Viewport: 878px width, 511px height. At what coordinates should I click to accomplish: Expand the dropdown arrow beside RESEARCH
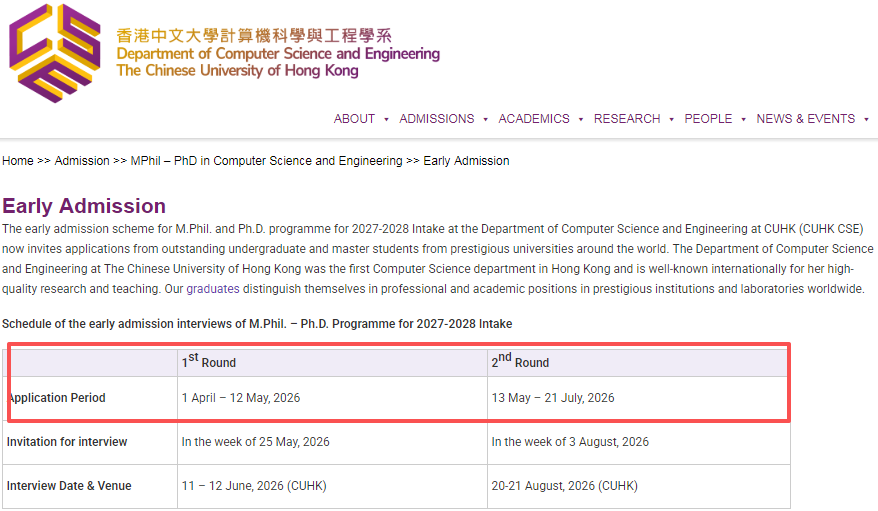click(671, 119)
